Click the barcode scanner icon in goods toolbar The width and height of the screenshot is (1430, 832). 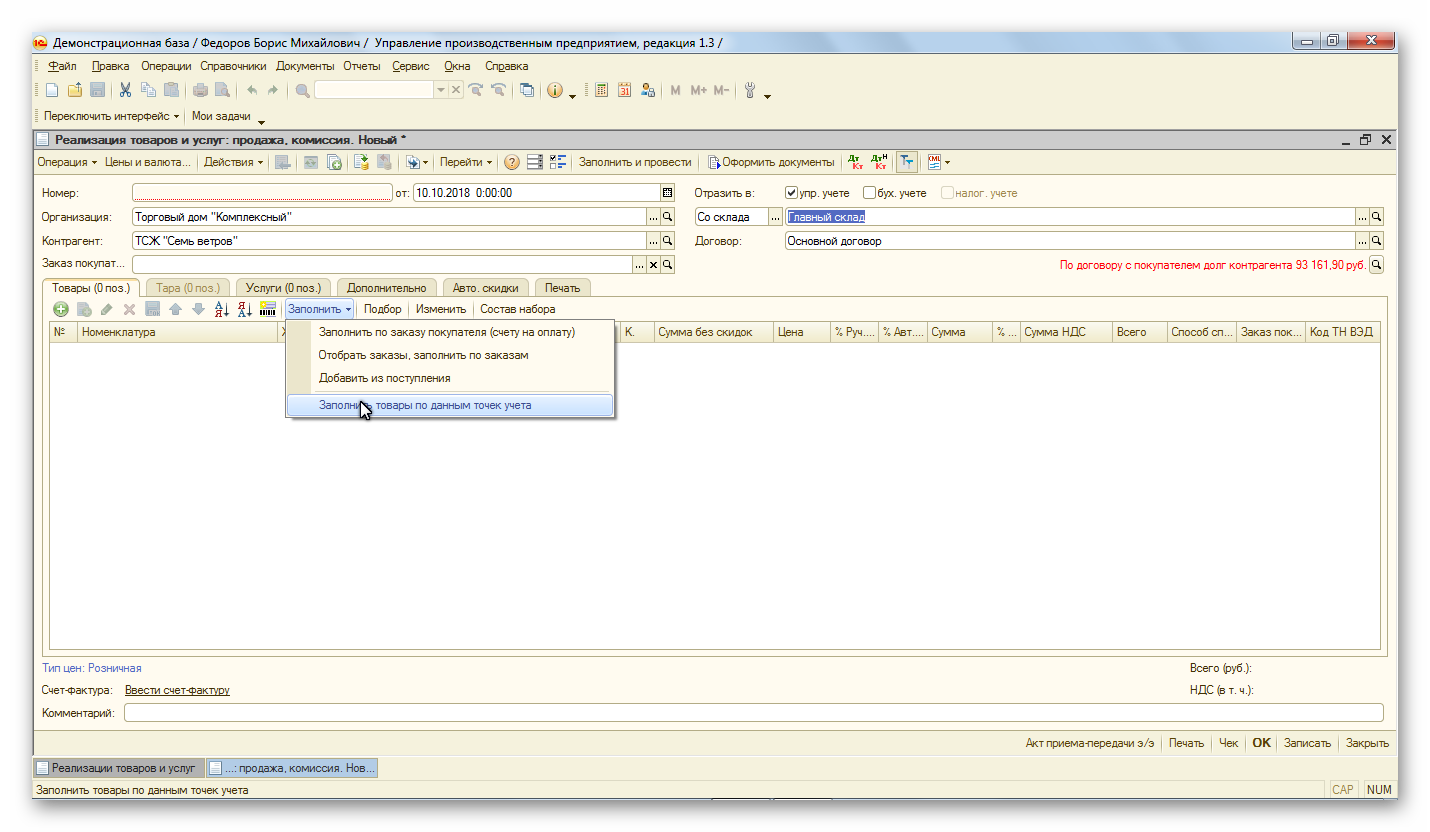pyautogui.click(x=268, y=310)
